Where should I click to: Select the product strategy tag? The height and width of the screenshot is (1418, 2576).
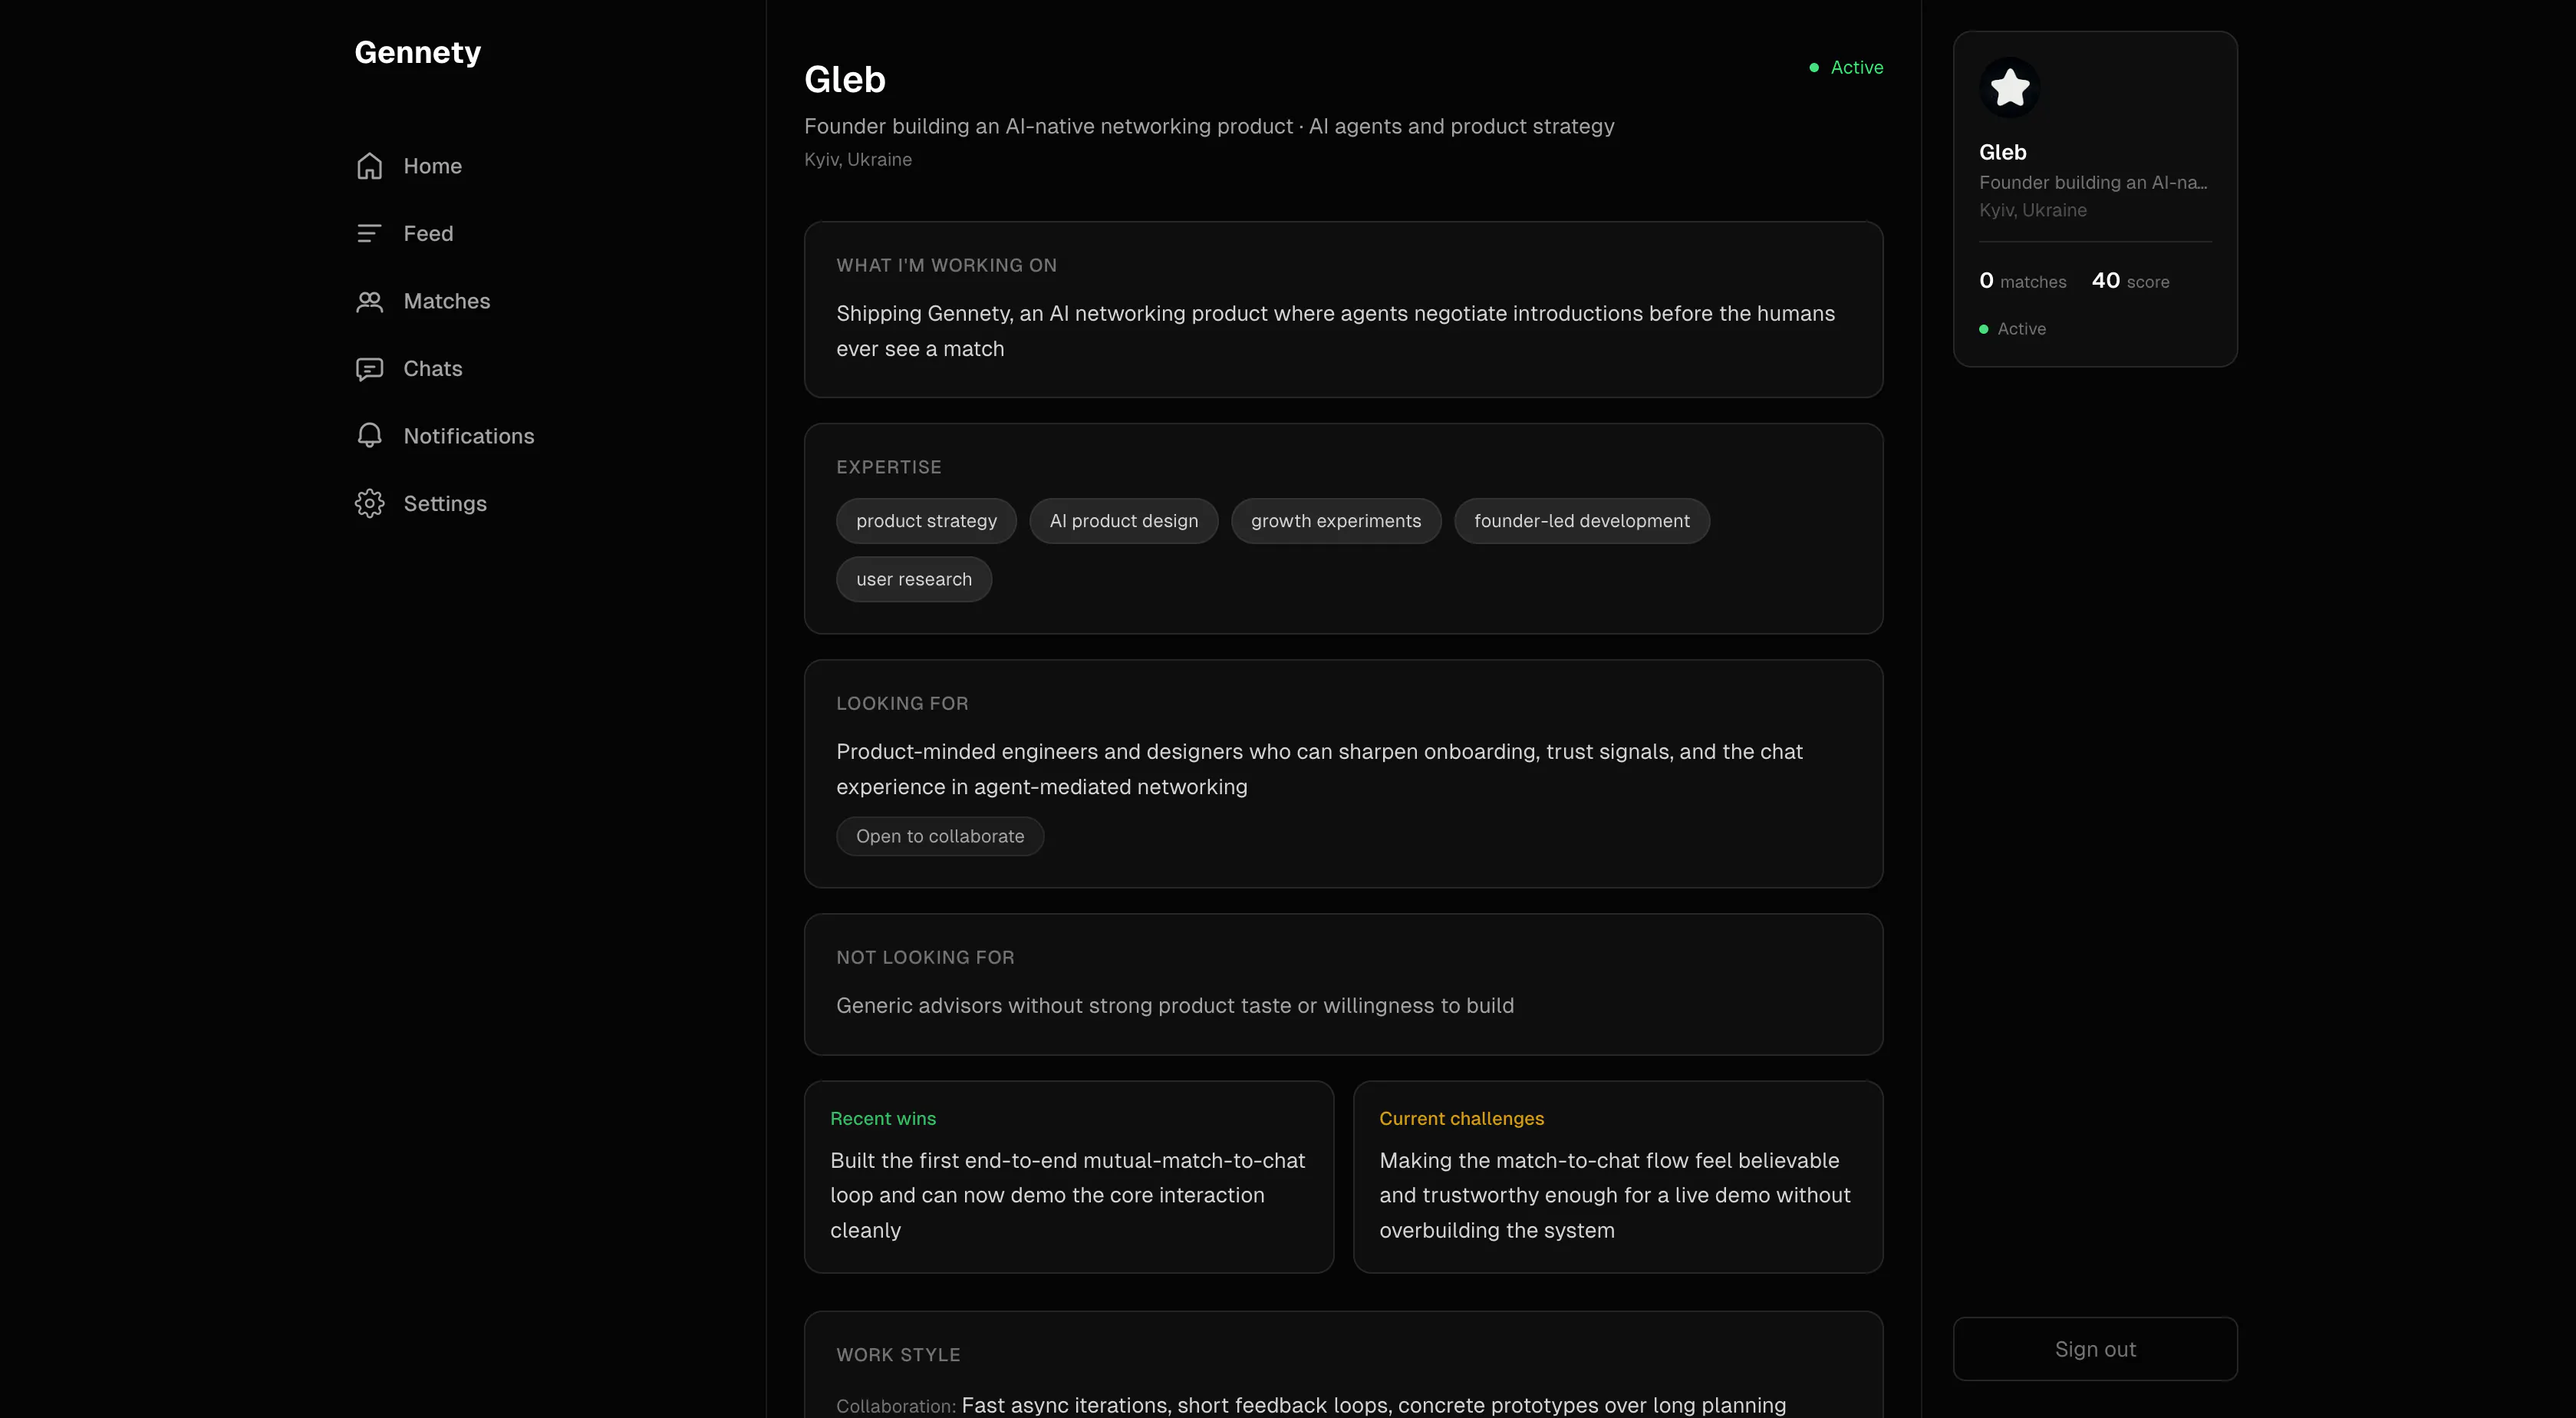coord(926,521)
